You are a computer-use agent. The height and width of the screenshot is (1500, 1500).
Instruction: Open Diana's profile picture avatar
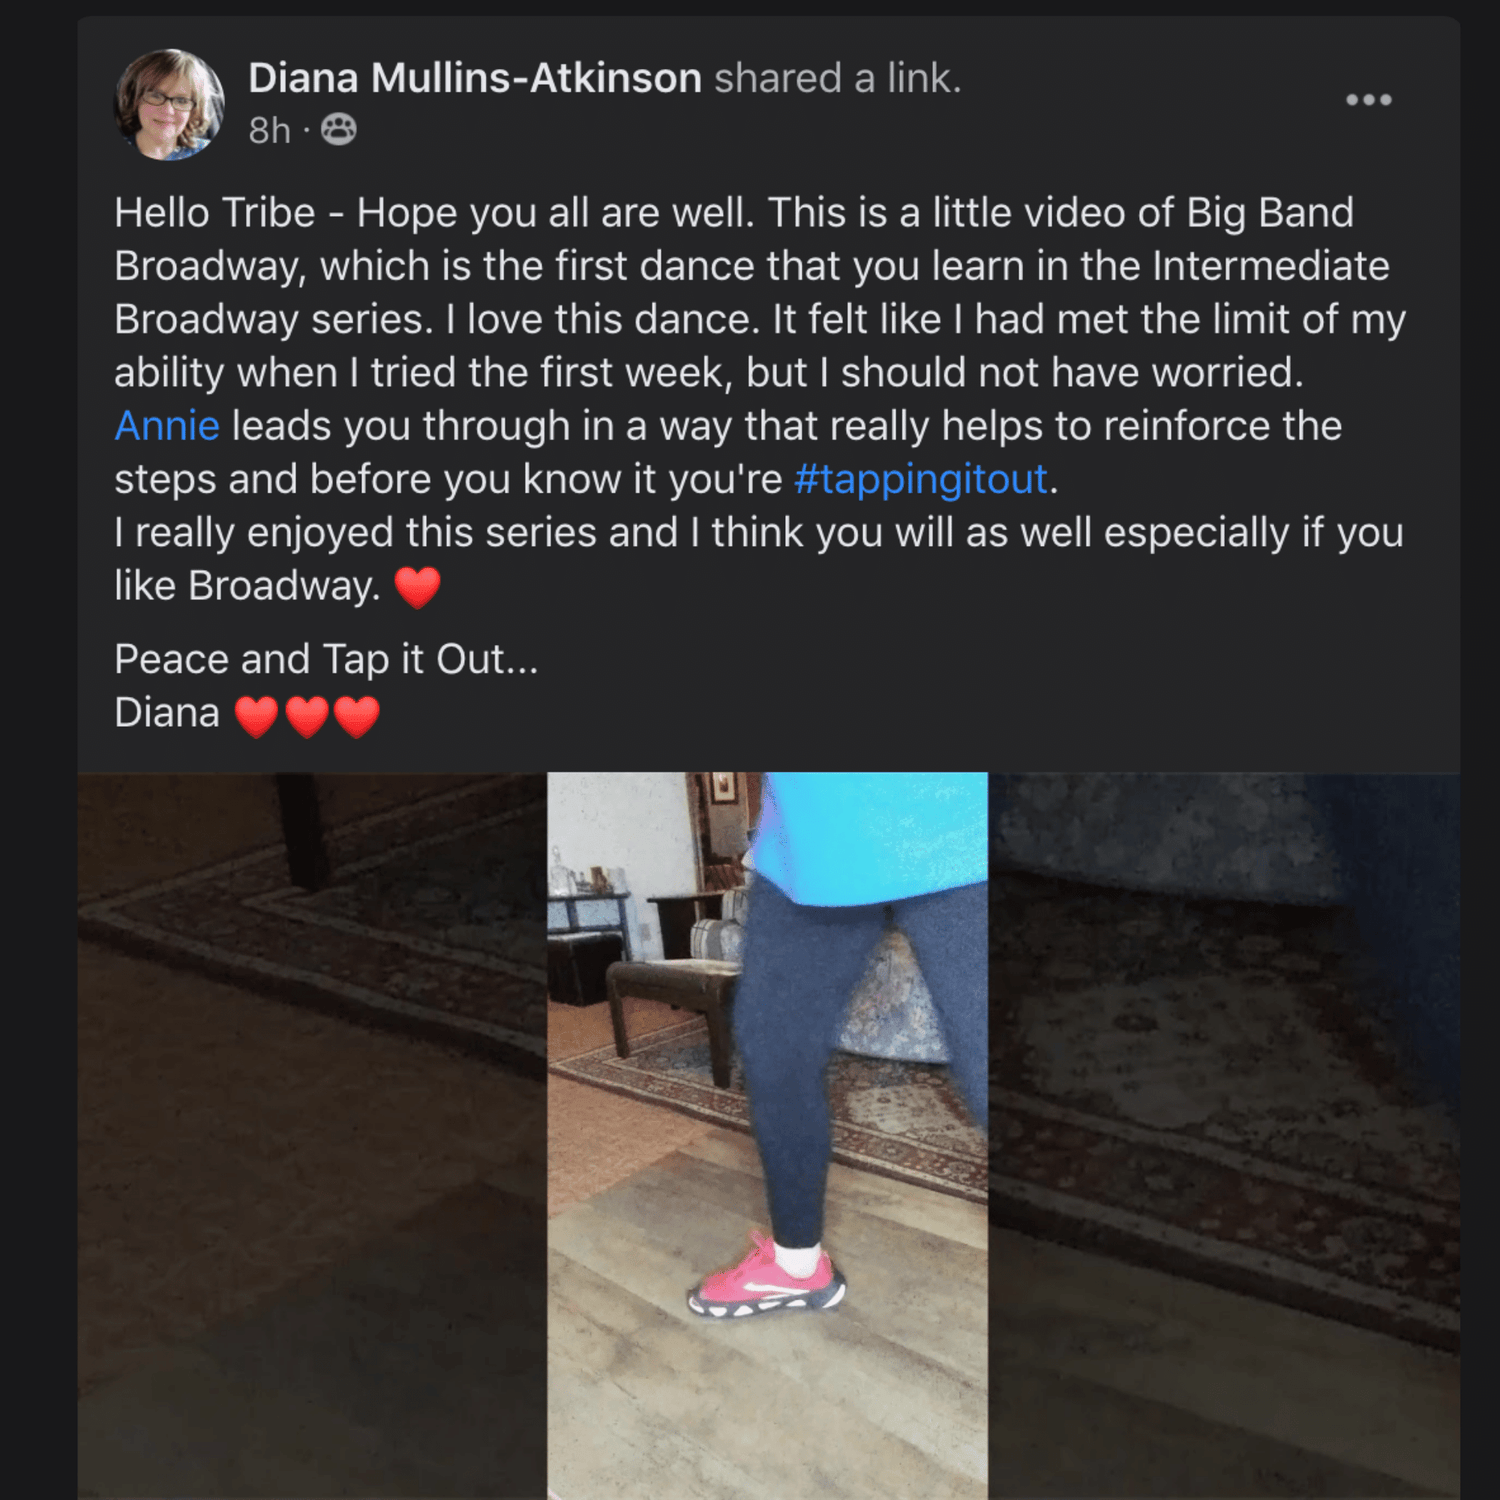click(169, 104)
